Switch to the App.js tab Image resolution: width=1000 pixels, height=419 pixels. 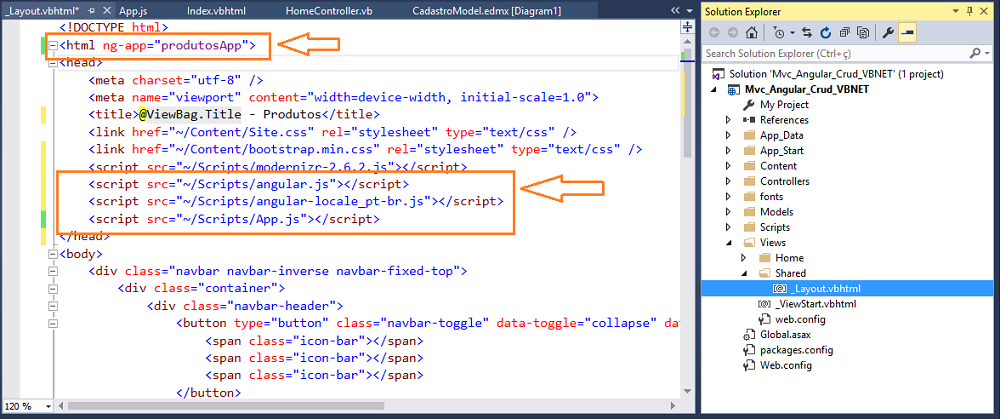coord(133,11)
